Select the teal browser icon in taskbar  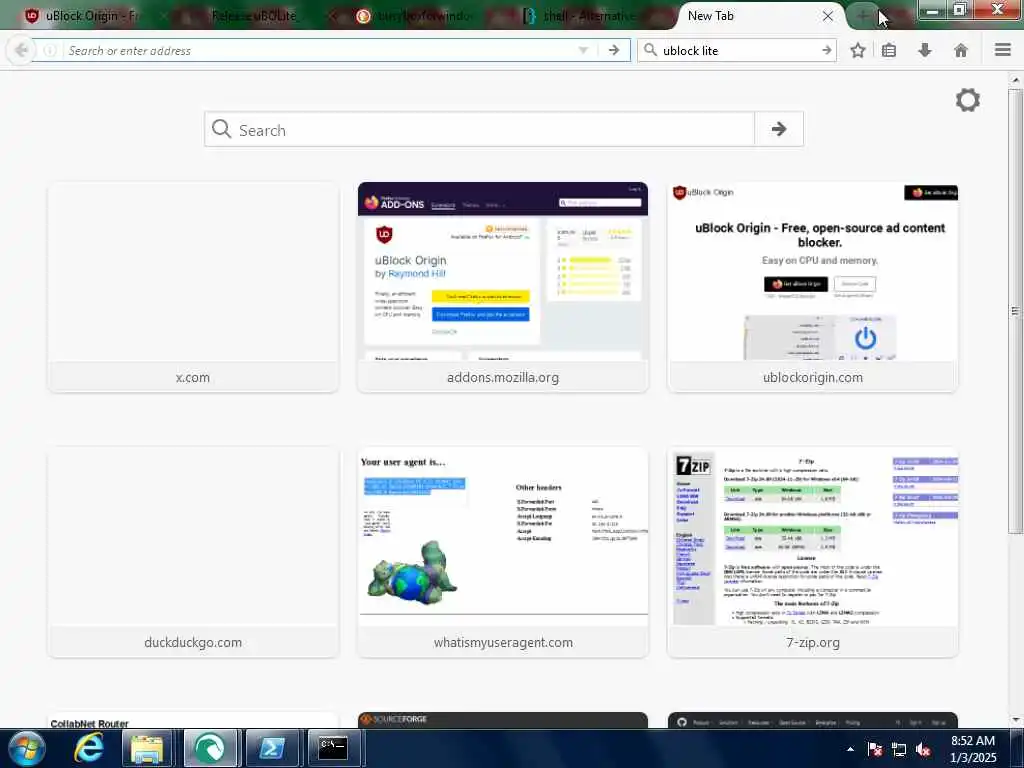(210, 748)
